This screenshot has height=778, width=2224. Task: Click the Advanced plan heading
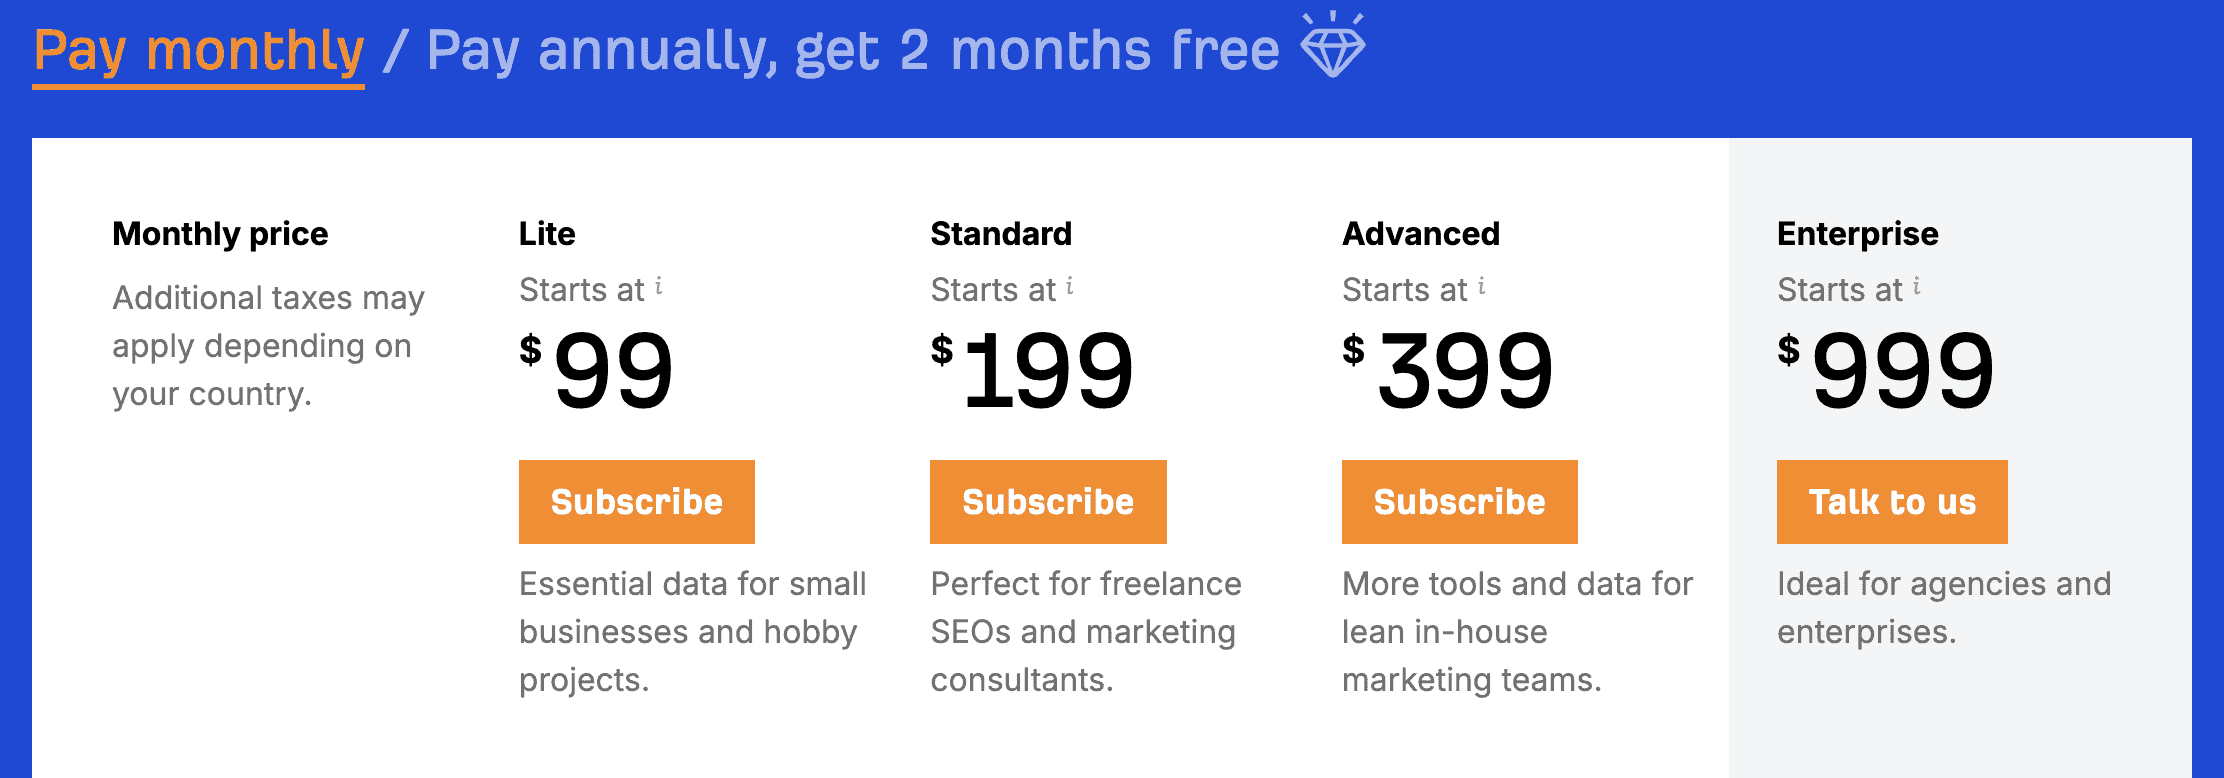tap(1421, 234)
